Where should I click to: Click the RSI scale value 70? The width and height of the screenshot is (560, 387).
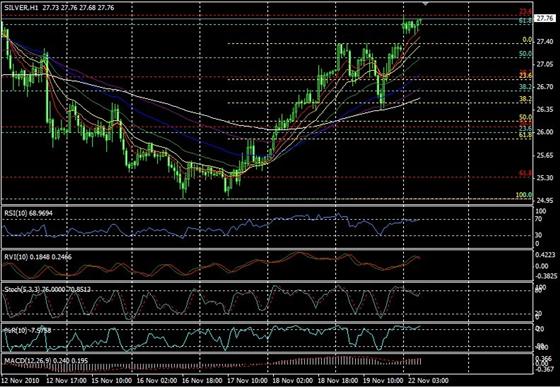pos(539,219)
